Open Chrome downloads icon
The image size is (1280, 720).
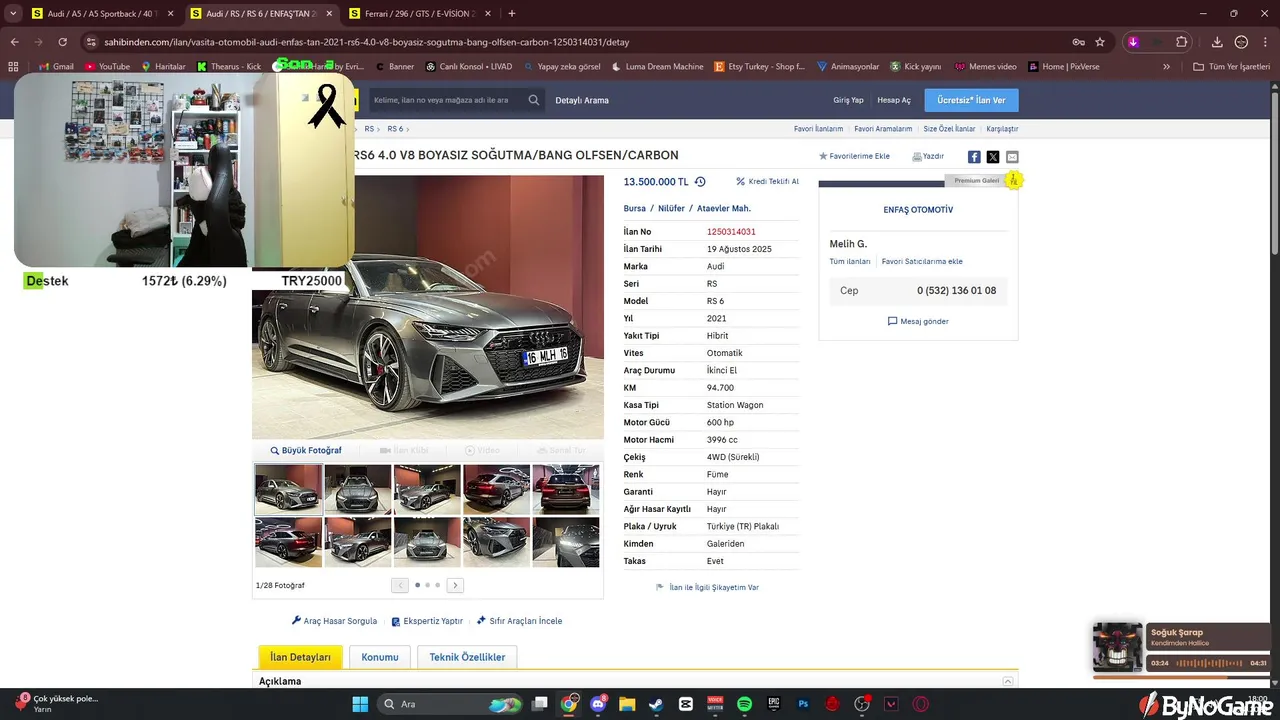point(1217,42)
